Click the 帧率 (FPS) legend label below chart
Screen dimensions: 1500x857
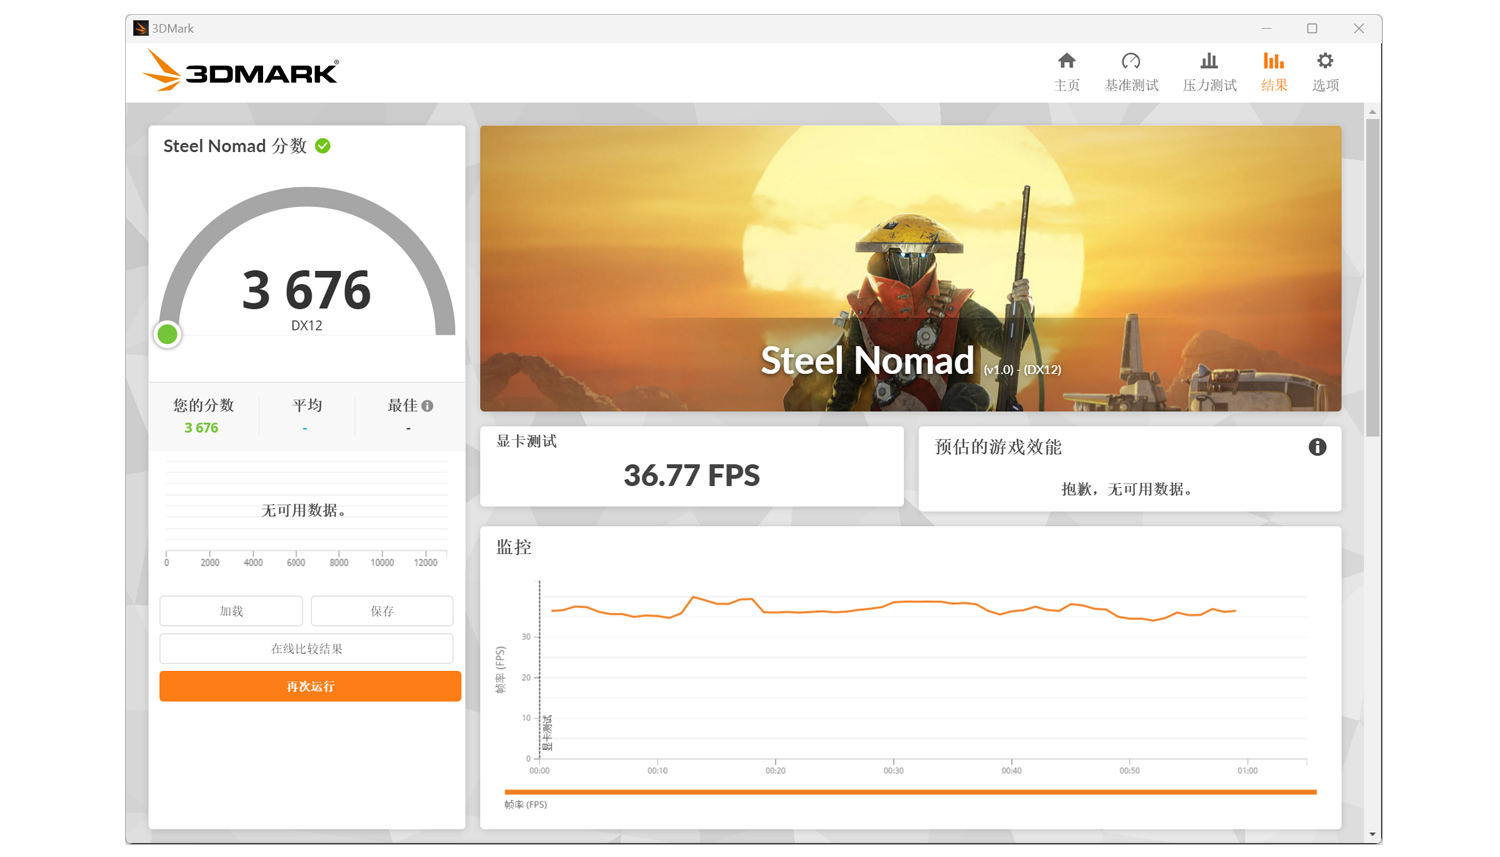[x=526, y=805]
